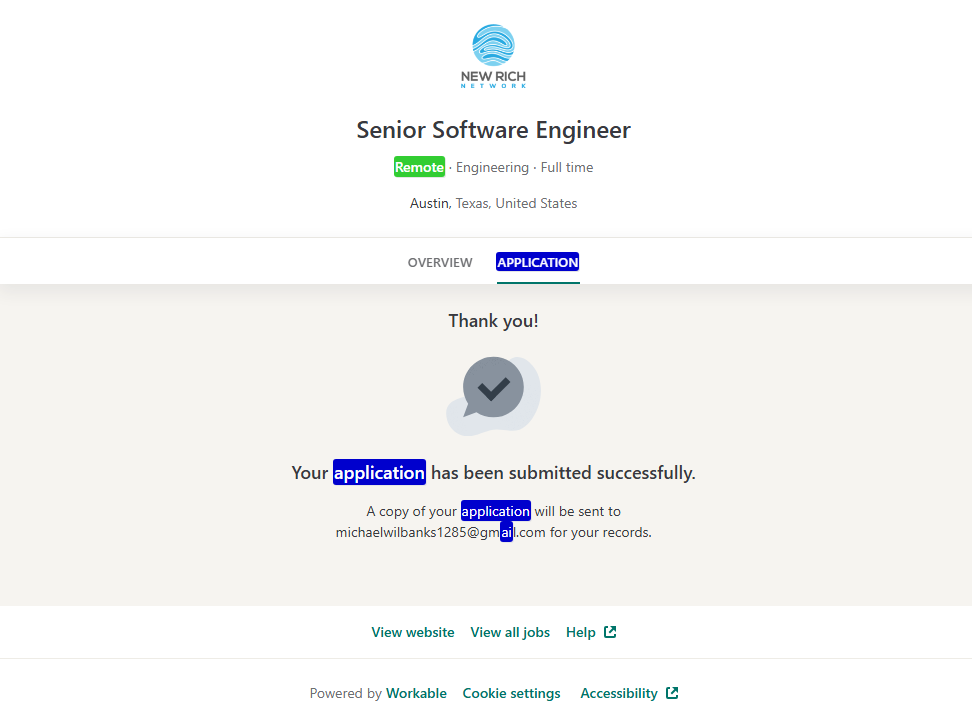Open Cookie settings
This screenshot has width=972, height=727.
click(x=511, y=693)
